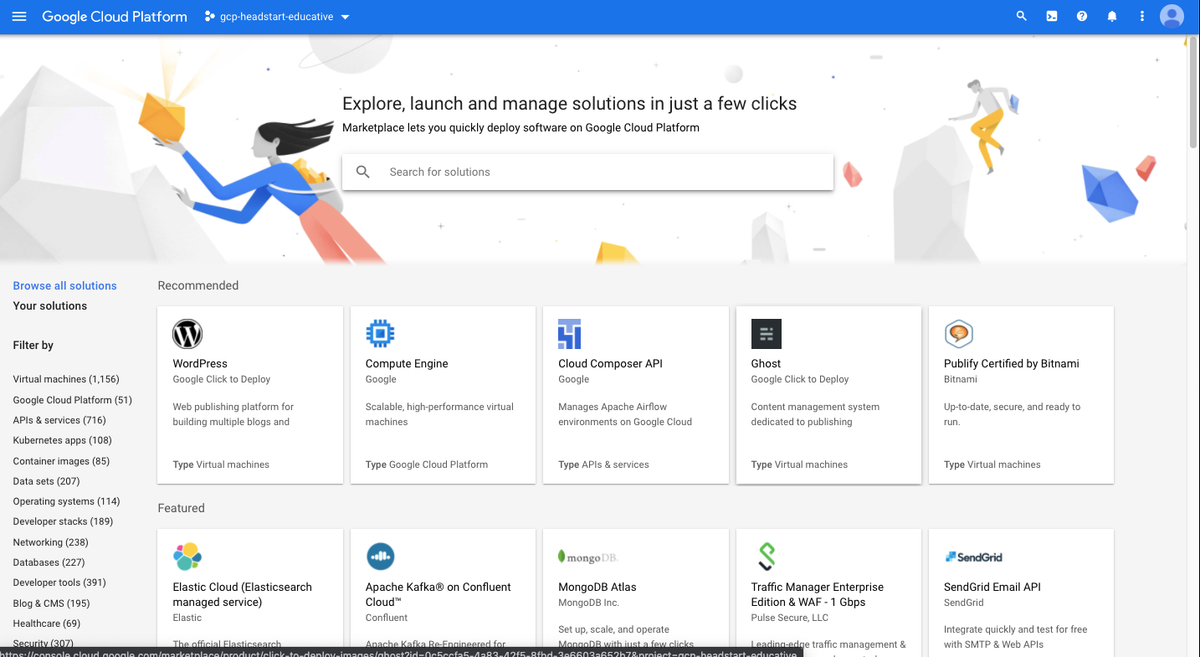Image resolution: width=1200 pixels, height=657 pixels.
Task: Click the search magnifier in top bar
Action: (x=1021, y=16)
